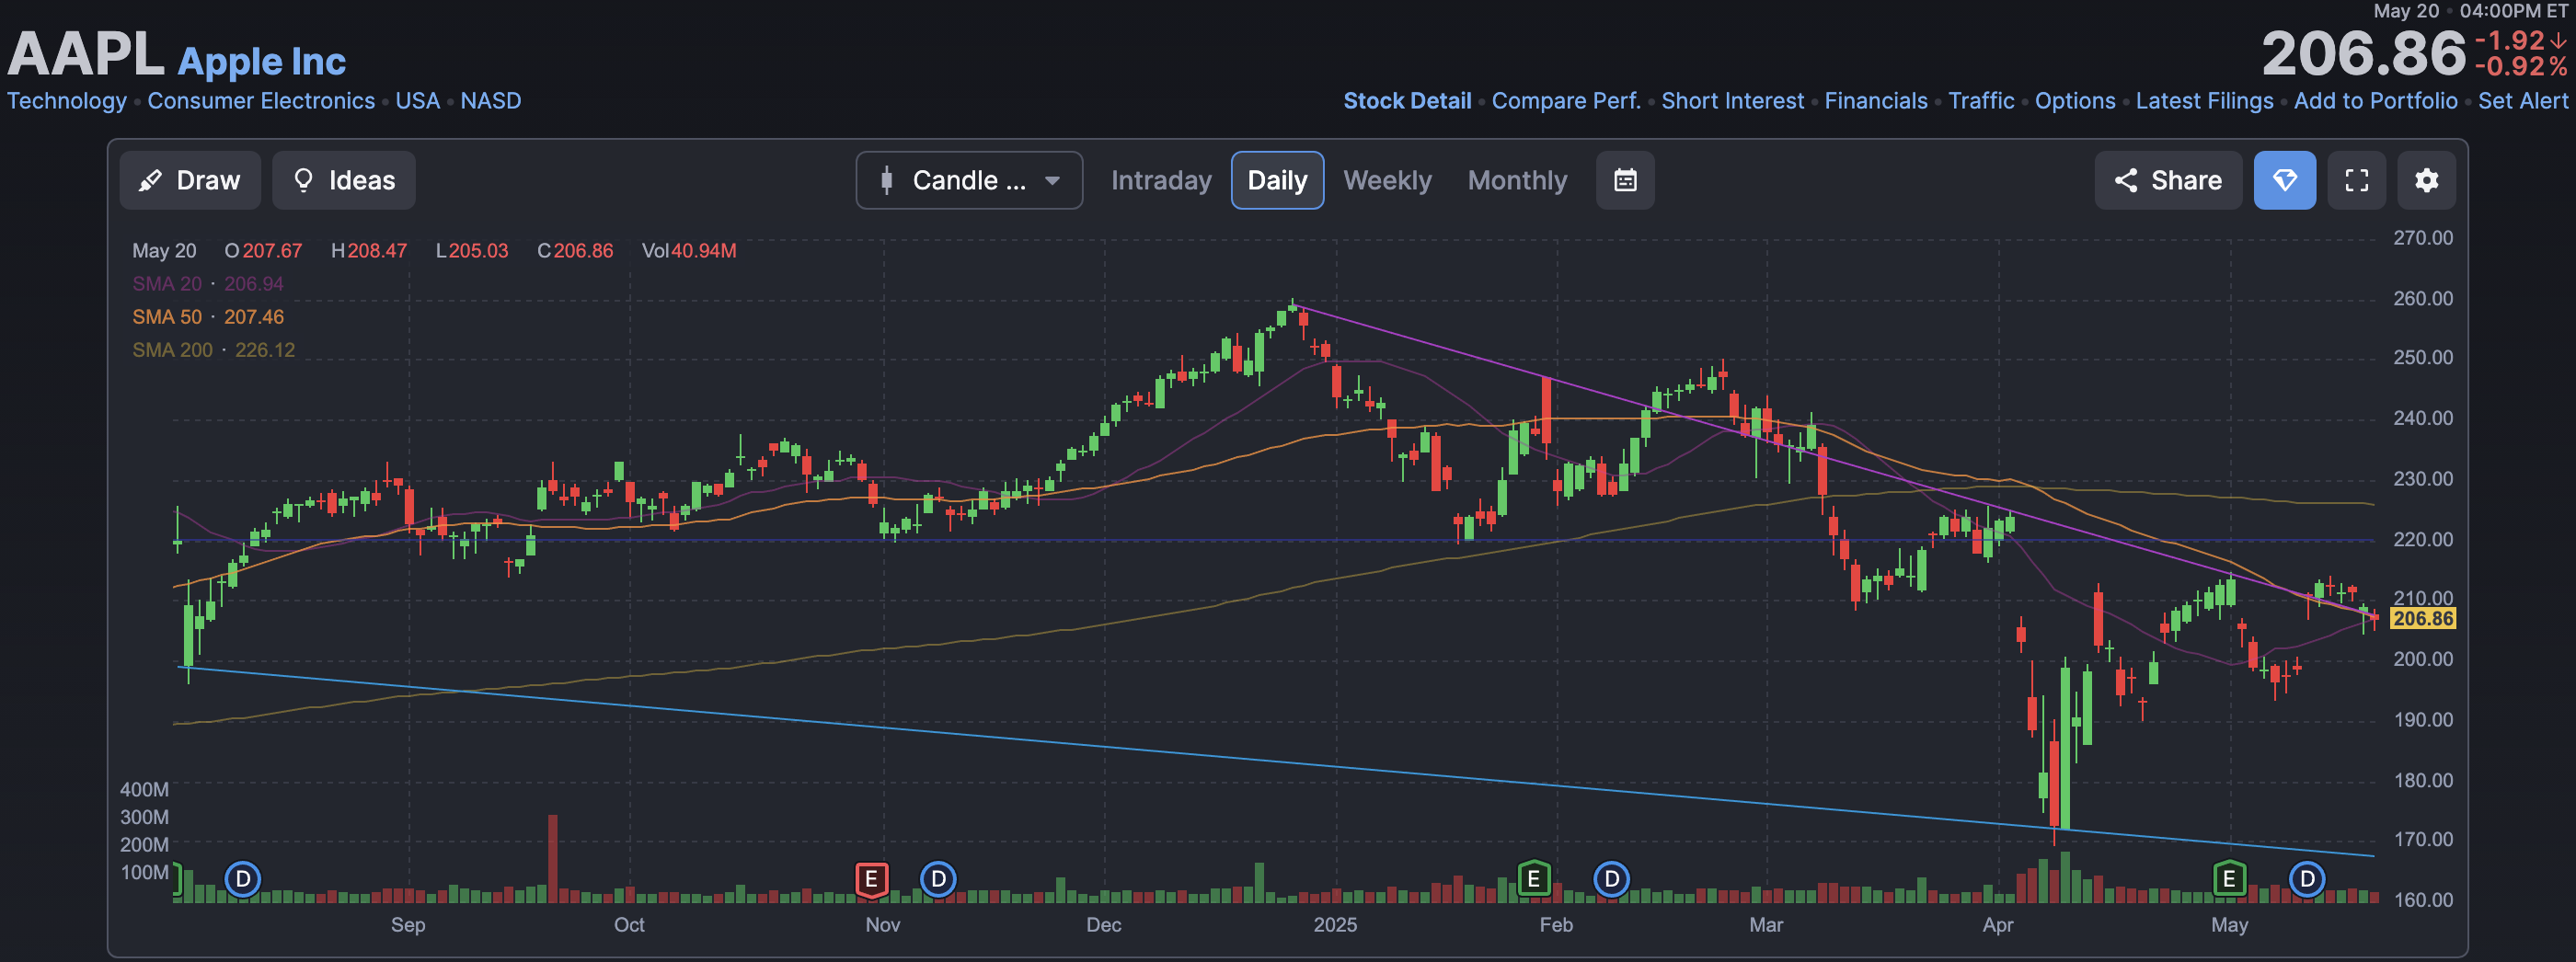The width and height of the screenshot is (2576, 962).
Task: Click the red earnings marker near November
Action: (x=872, y=879)
